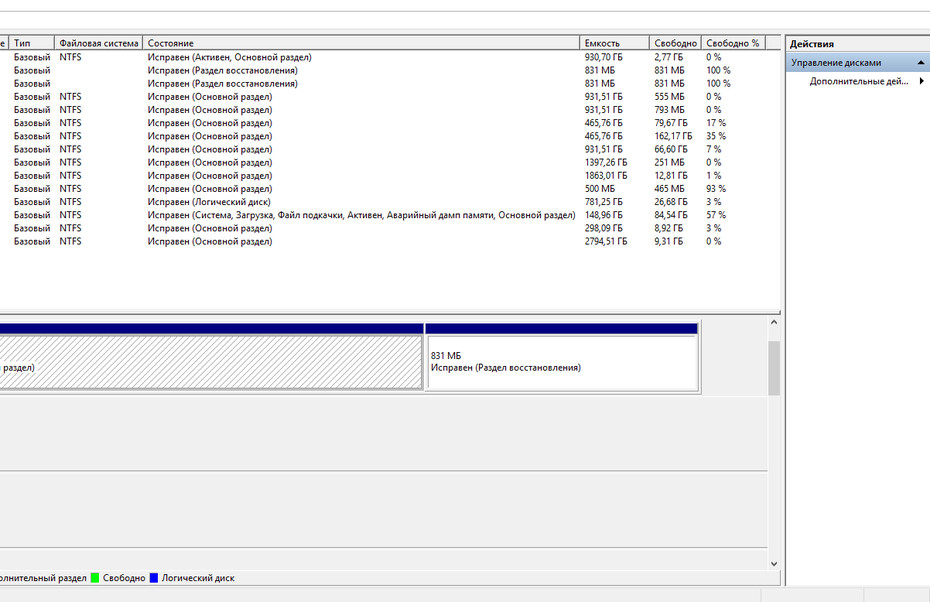Open Дополнительные действия submenu
930x602 pixels.
click(x=858, y=81)
